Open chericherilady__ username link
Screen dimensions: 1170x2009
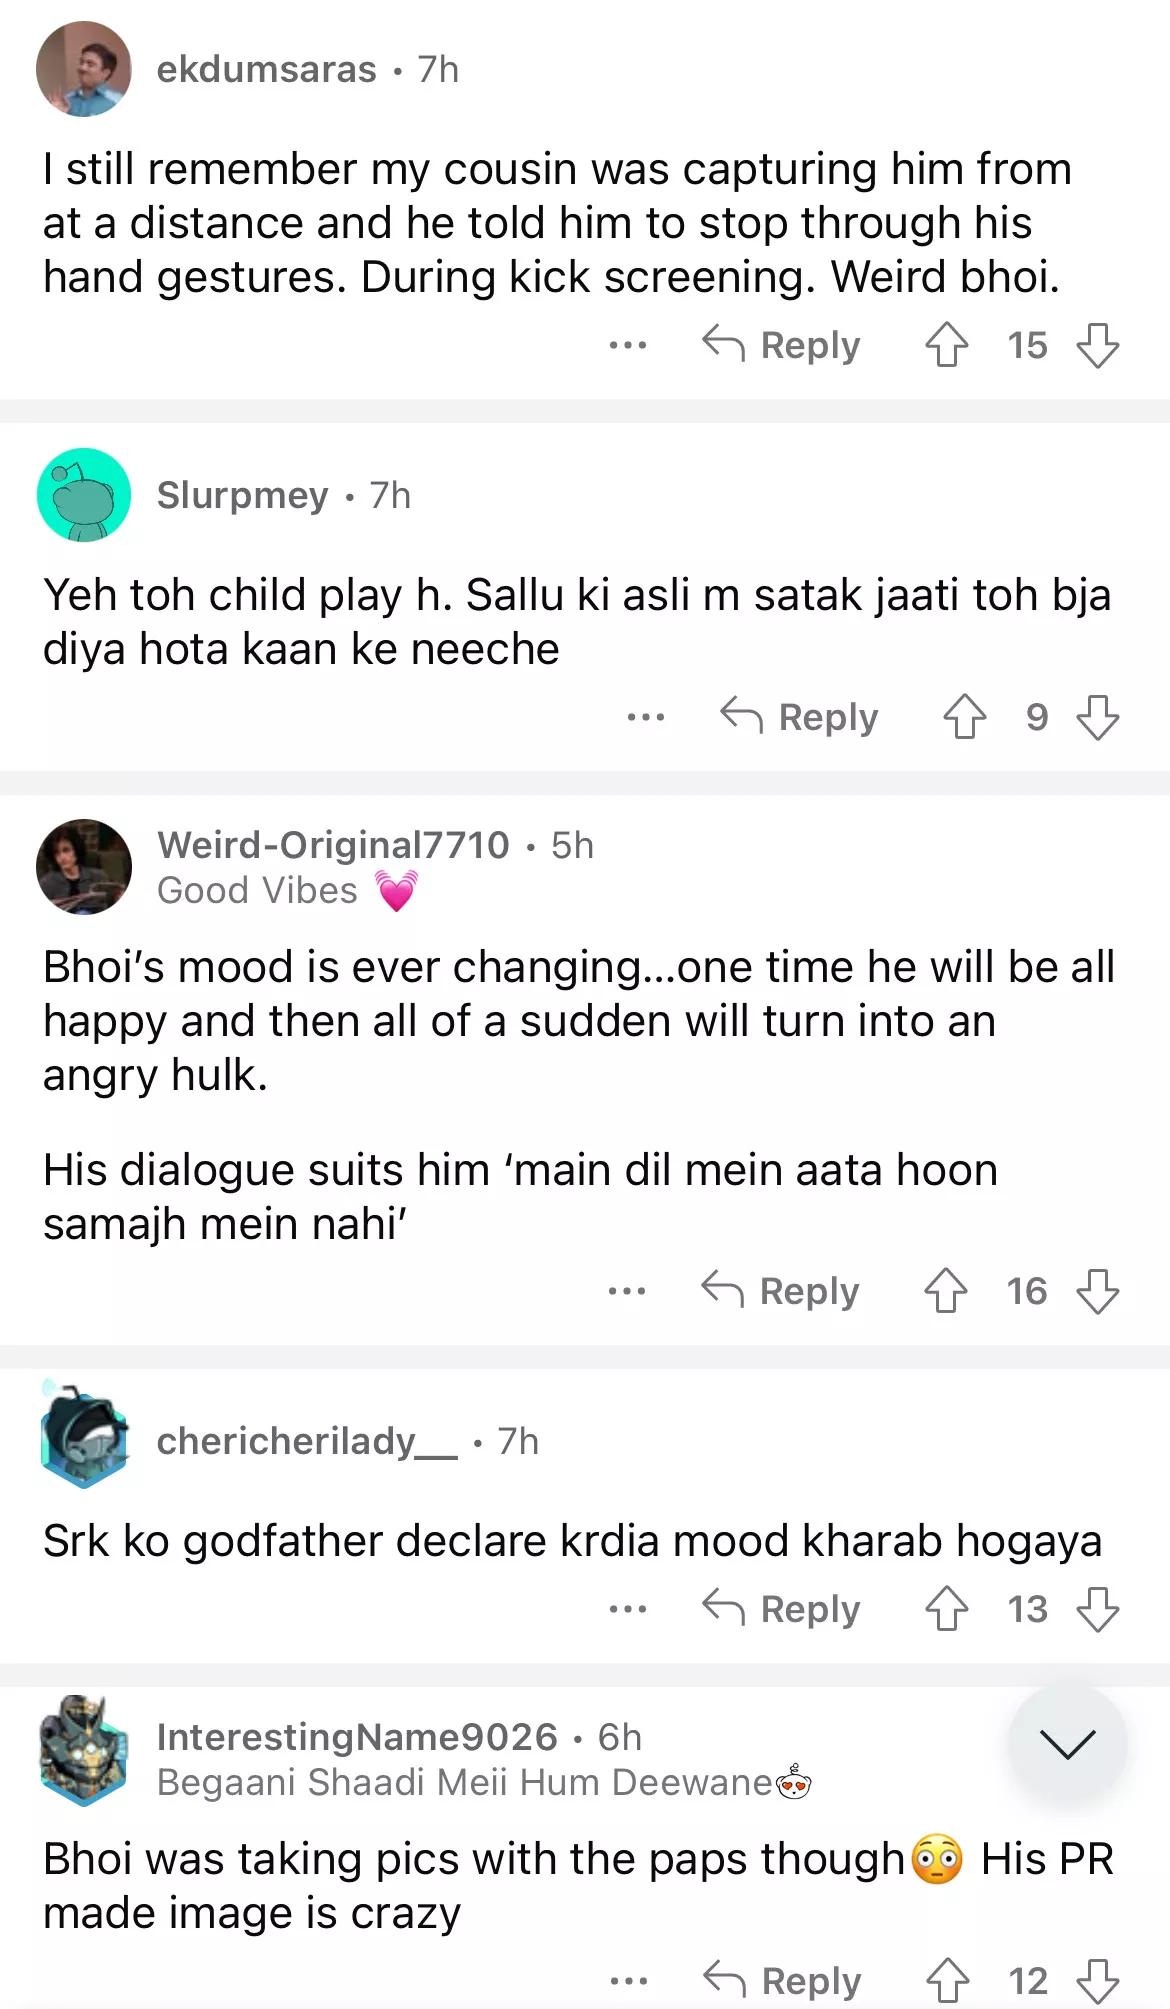pyautogui.click(x=307, y=1441)
